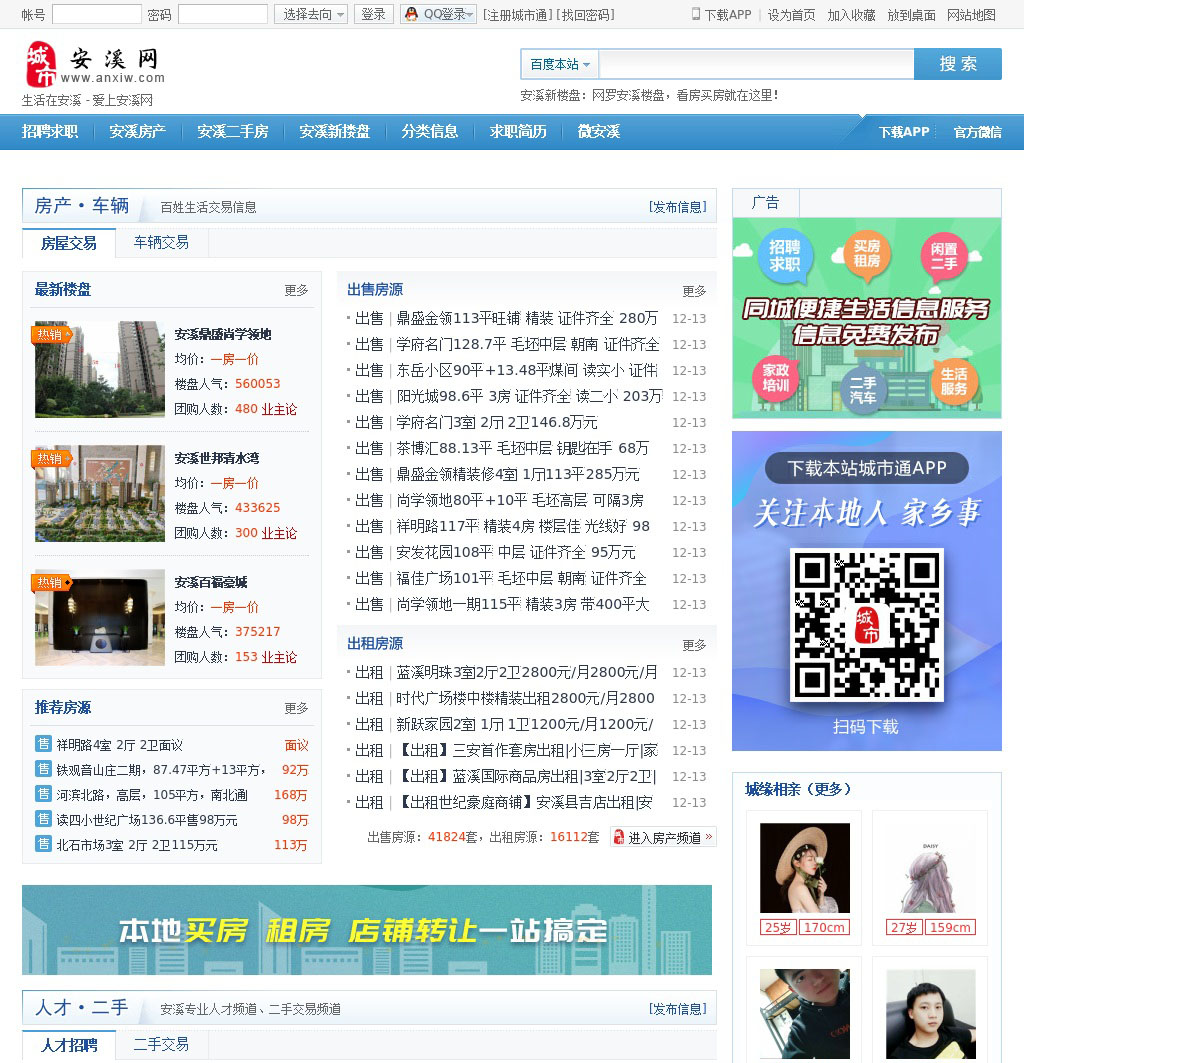Click the 招聘求职 bubble in the ad
Image resolution: width=1200 pixels, height=1063 pixels.
tap(784, 256)
